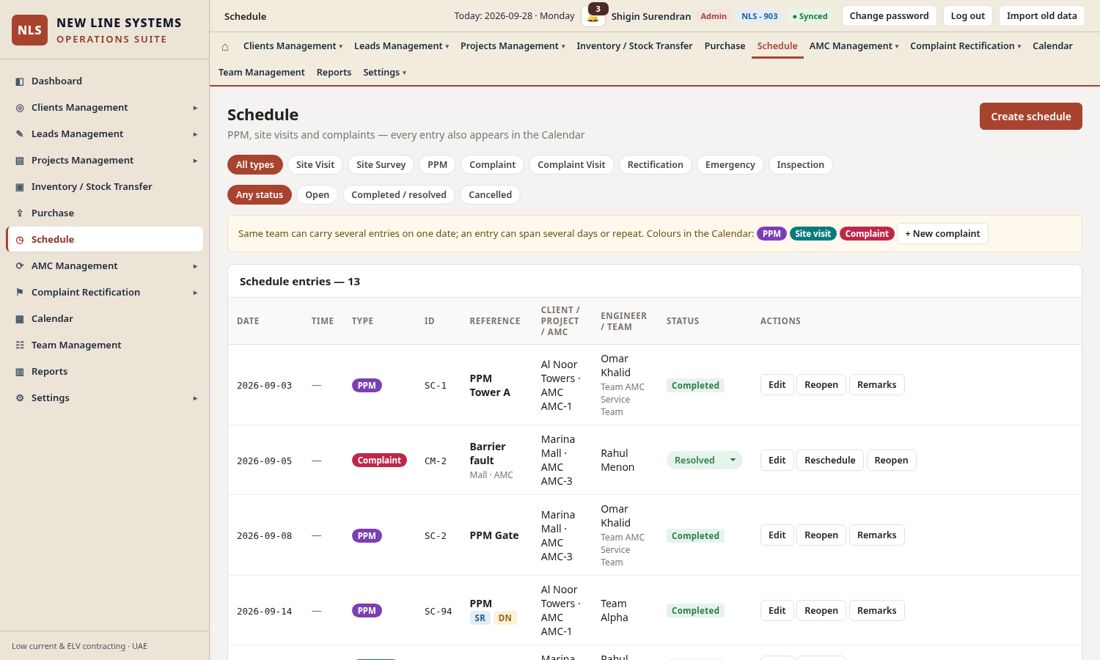
Task: Click the Complaint Rectification flag icon
Action: pos(20,292)
